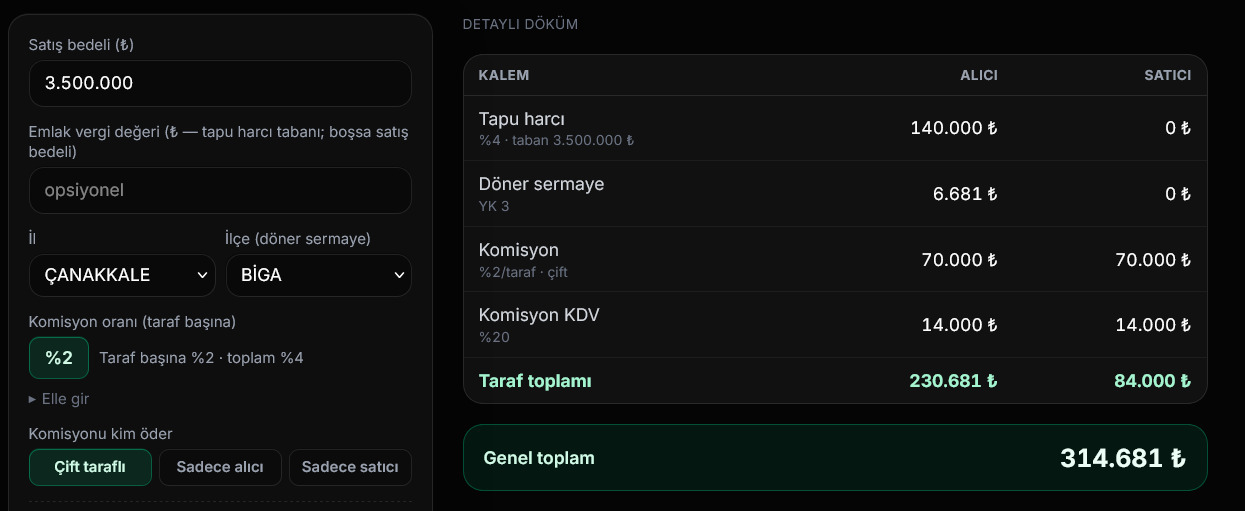1245x511 pixels.
Task: Choose Sadece satıcı commission payer
Action: pos(350,467)
